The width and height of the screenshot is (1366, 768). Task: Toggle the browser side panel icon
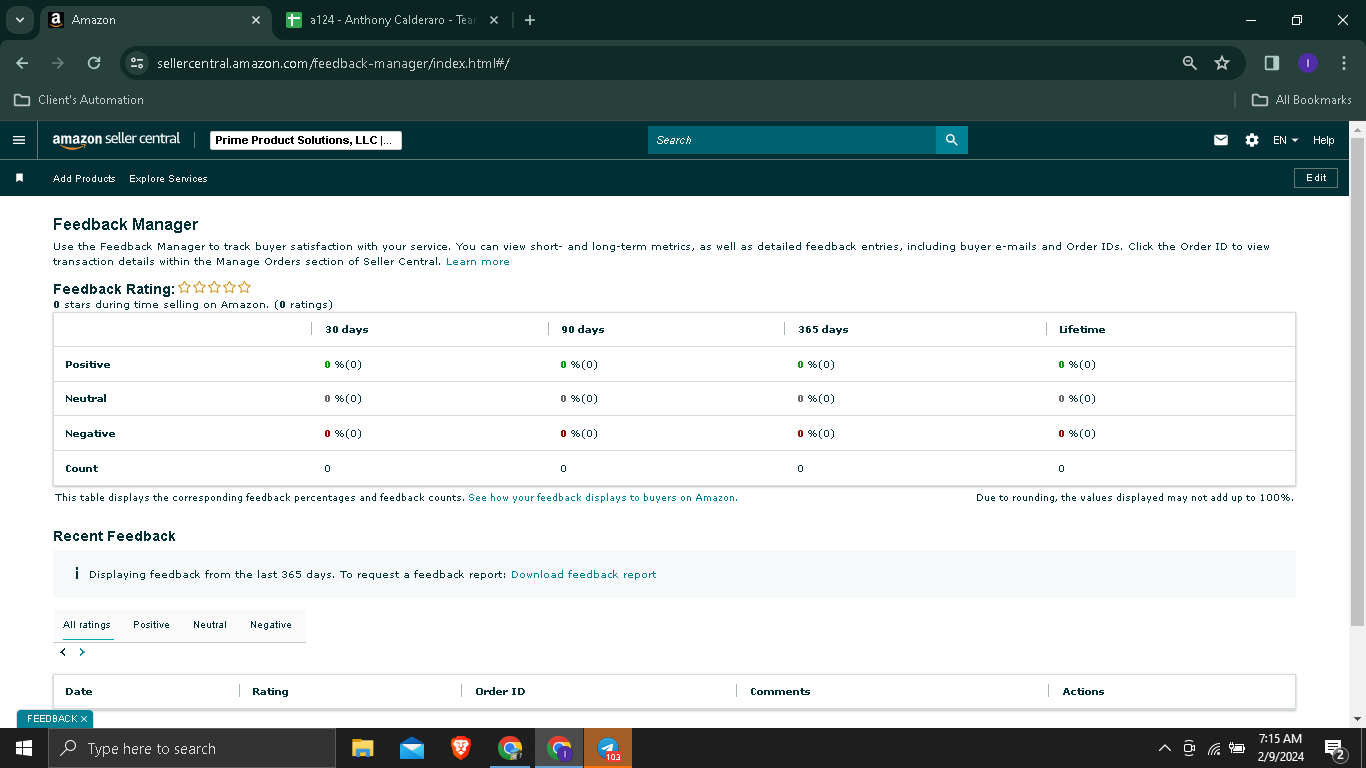coord(1272,63)
